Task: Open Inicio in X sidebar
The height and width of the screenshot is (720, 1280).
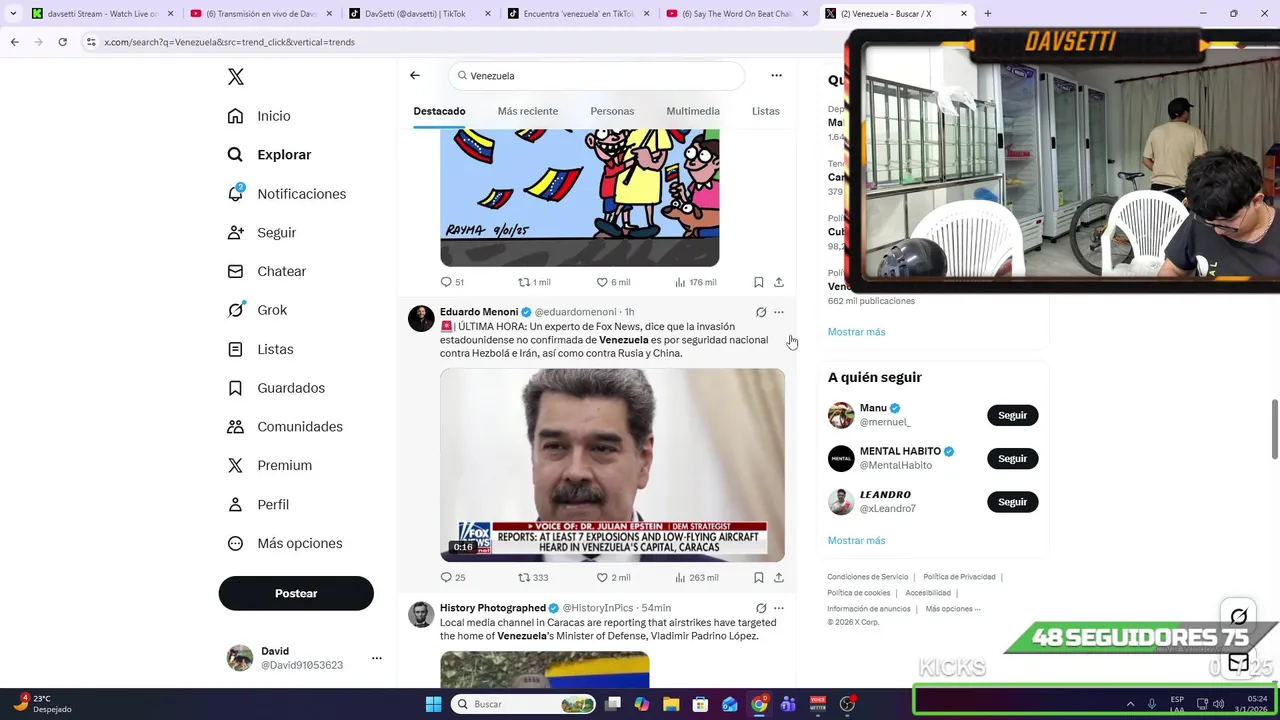Action: tap(259, 116)
